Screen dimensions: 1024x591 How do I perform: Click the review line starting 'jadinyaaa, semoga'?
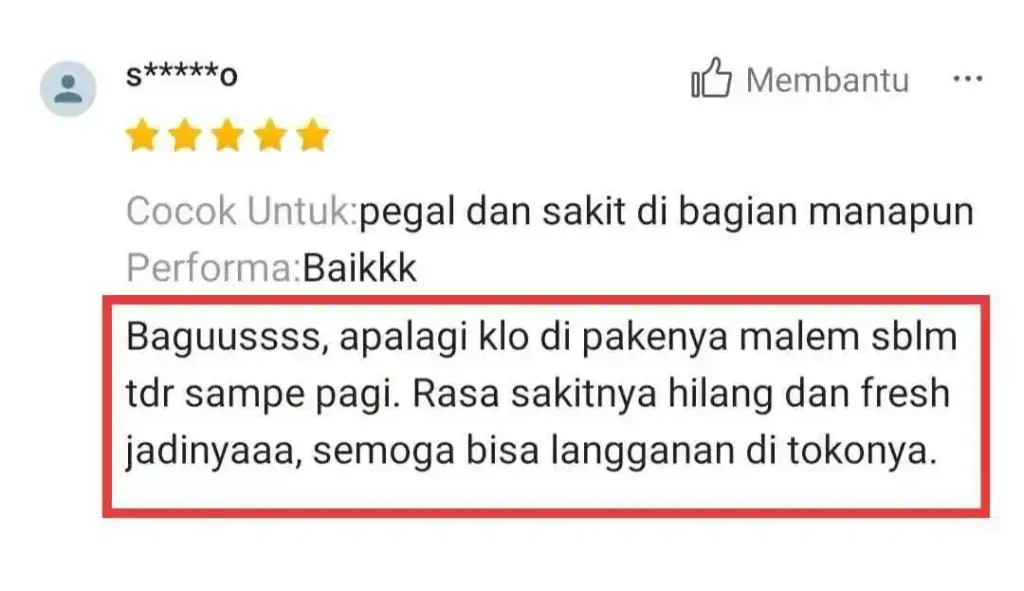coord(532,451)
